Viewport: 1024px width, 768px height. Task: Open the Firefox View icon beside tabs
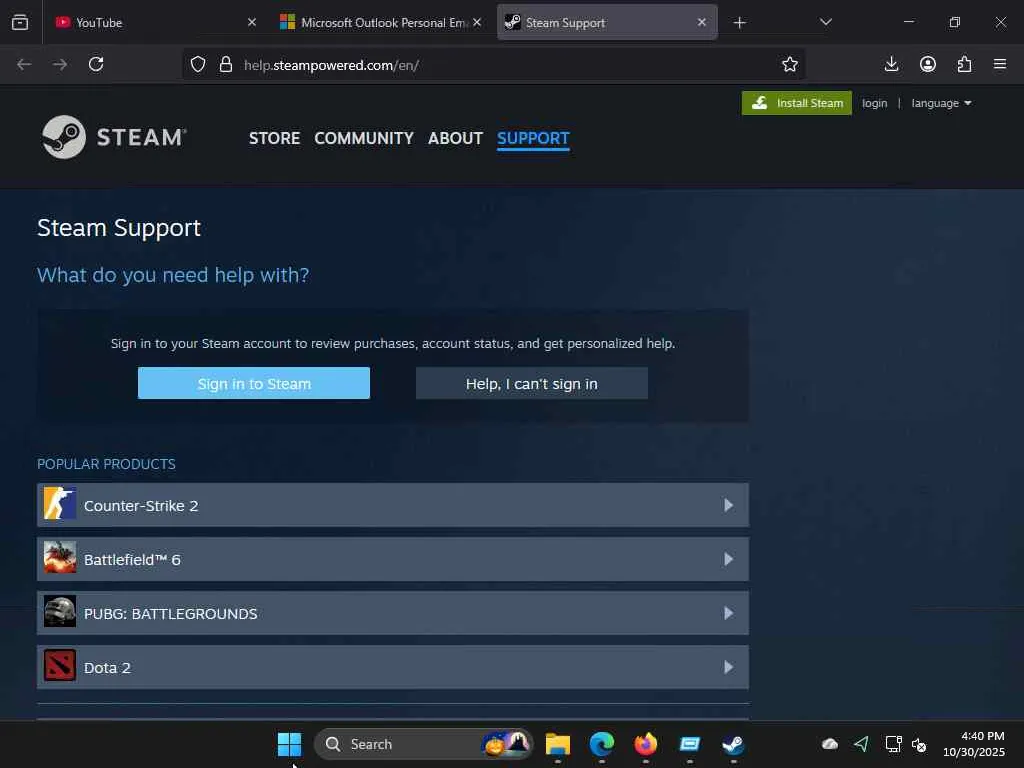coord(20,22)
